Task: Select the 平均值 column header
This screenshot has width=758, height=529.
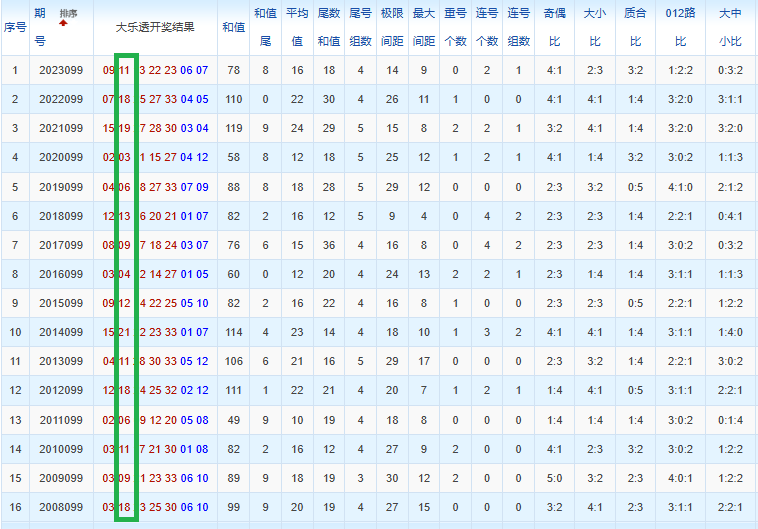Action: 297,27
